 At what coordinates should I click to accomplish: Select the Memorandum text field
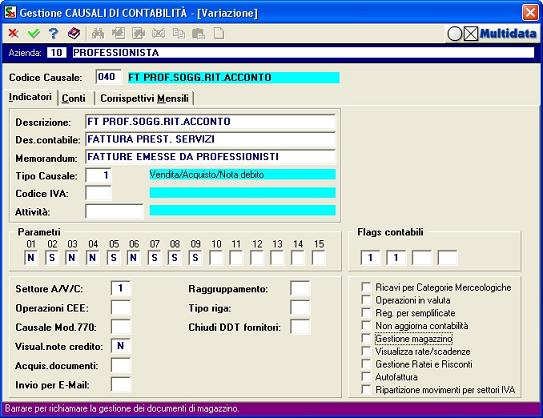(211, 157)
